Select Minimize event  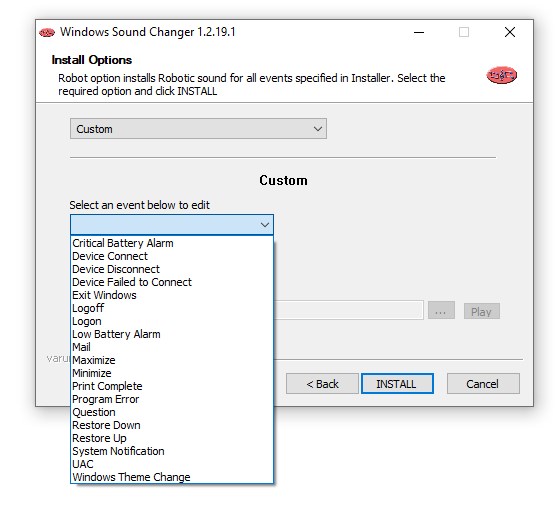(172, 373)
